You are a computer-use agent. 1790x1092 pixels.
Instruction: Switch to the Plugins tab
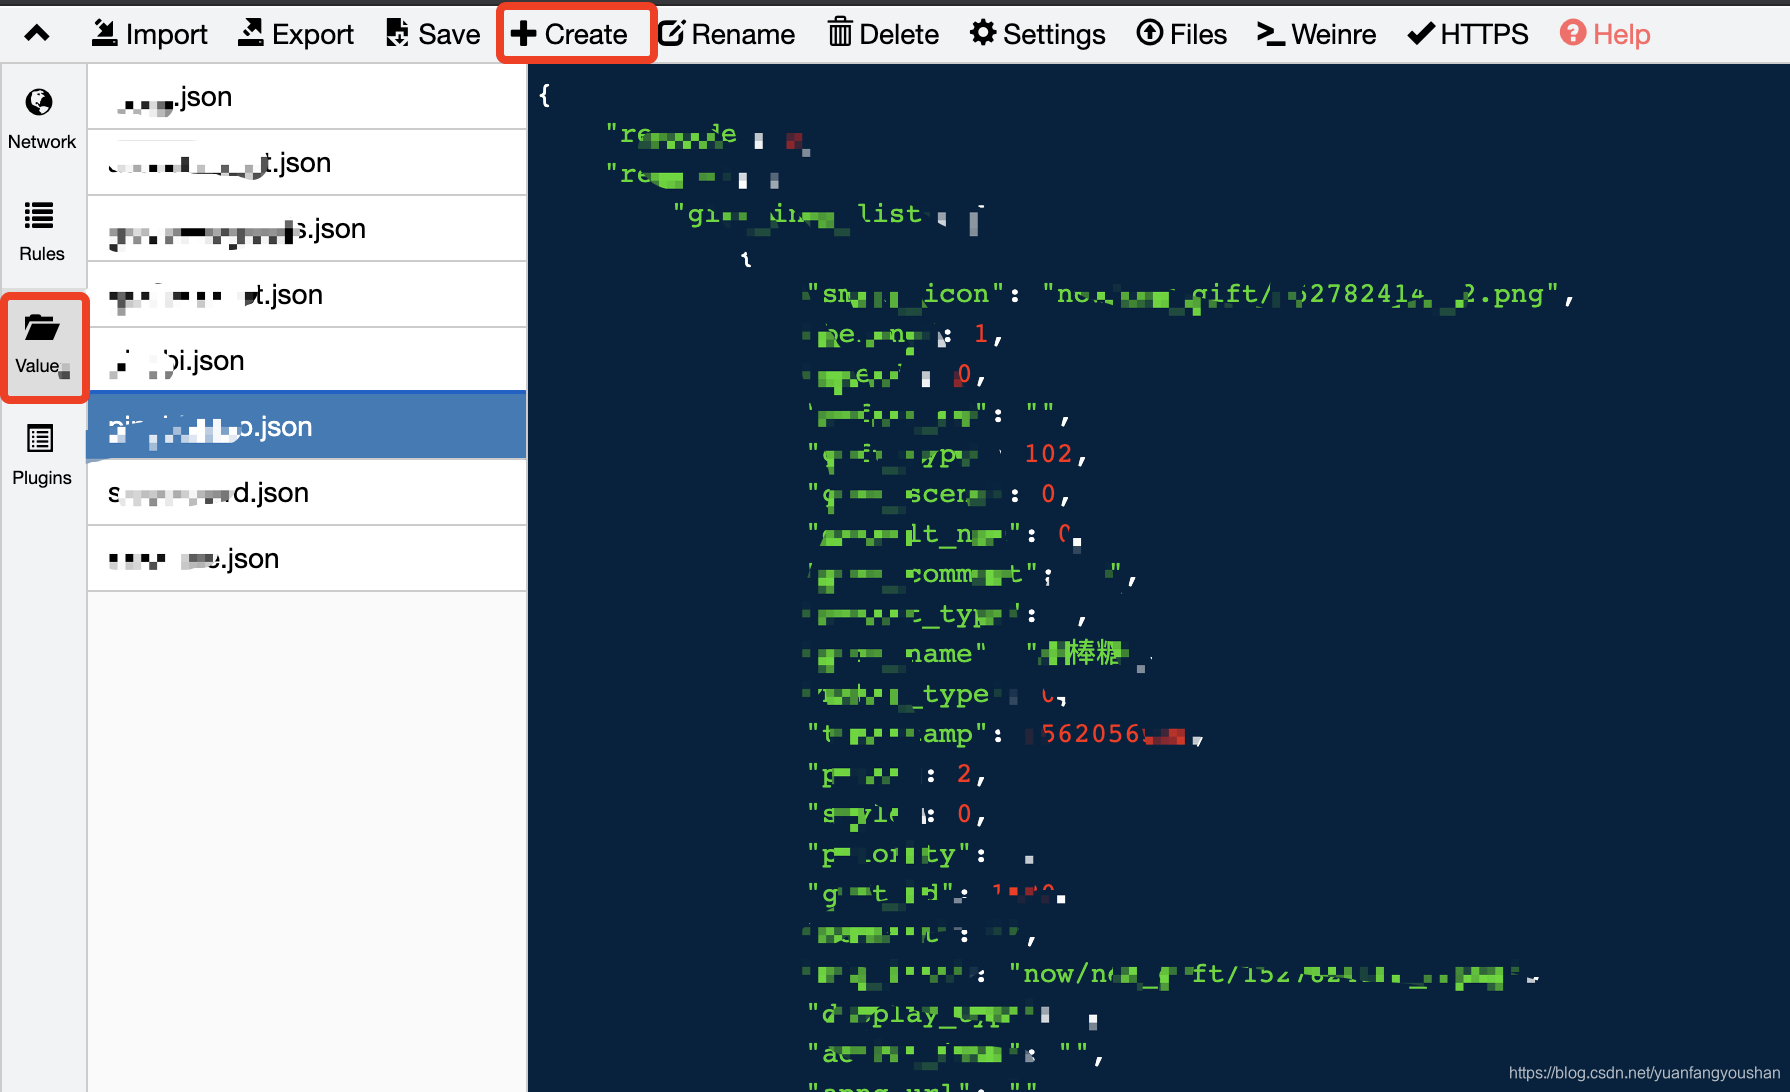tap(41, 455)
